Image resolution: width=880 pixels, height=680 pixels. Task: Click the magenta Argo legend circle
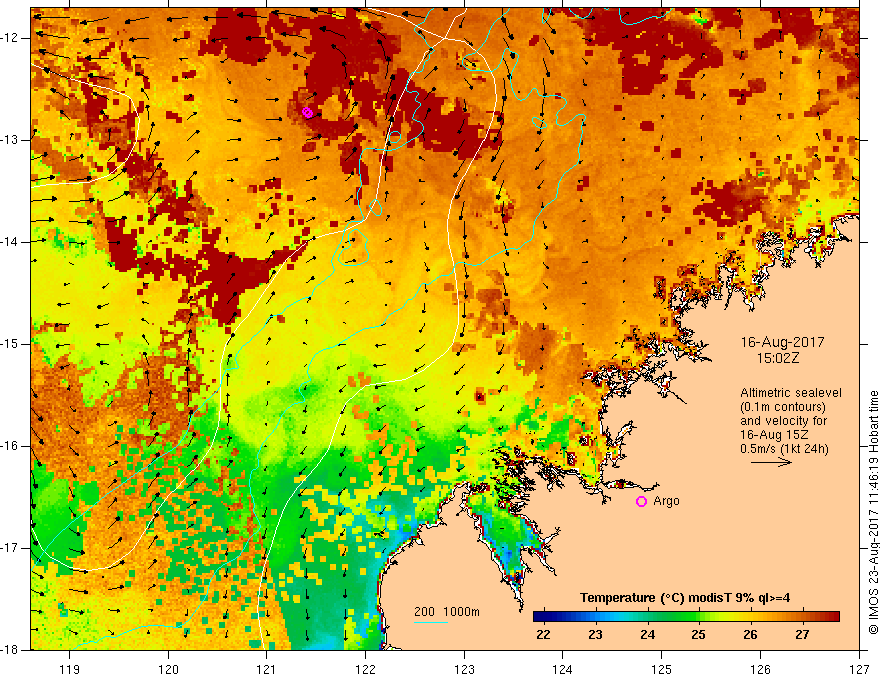click(x=641, y=501)
